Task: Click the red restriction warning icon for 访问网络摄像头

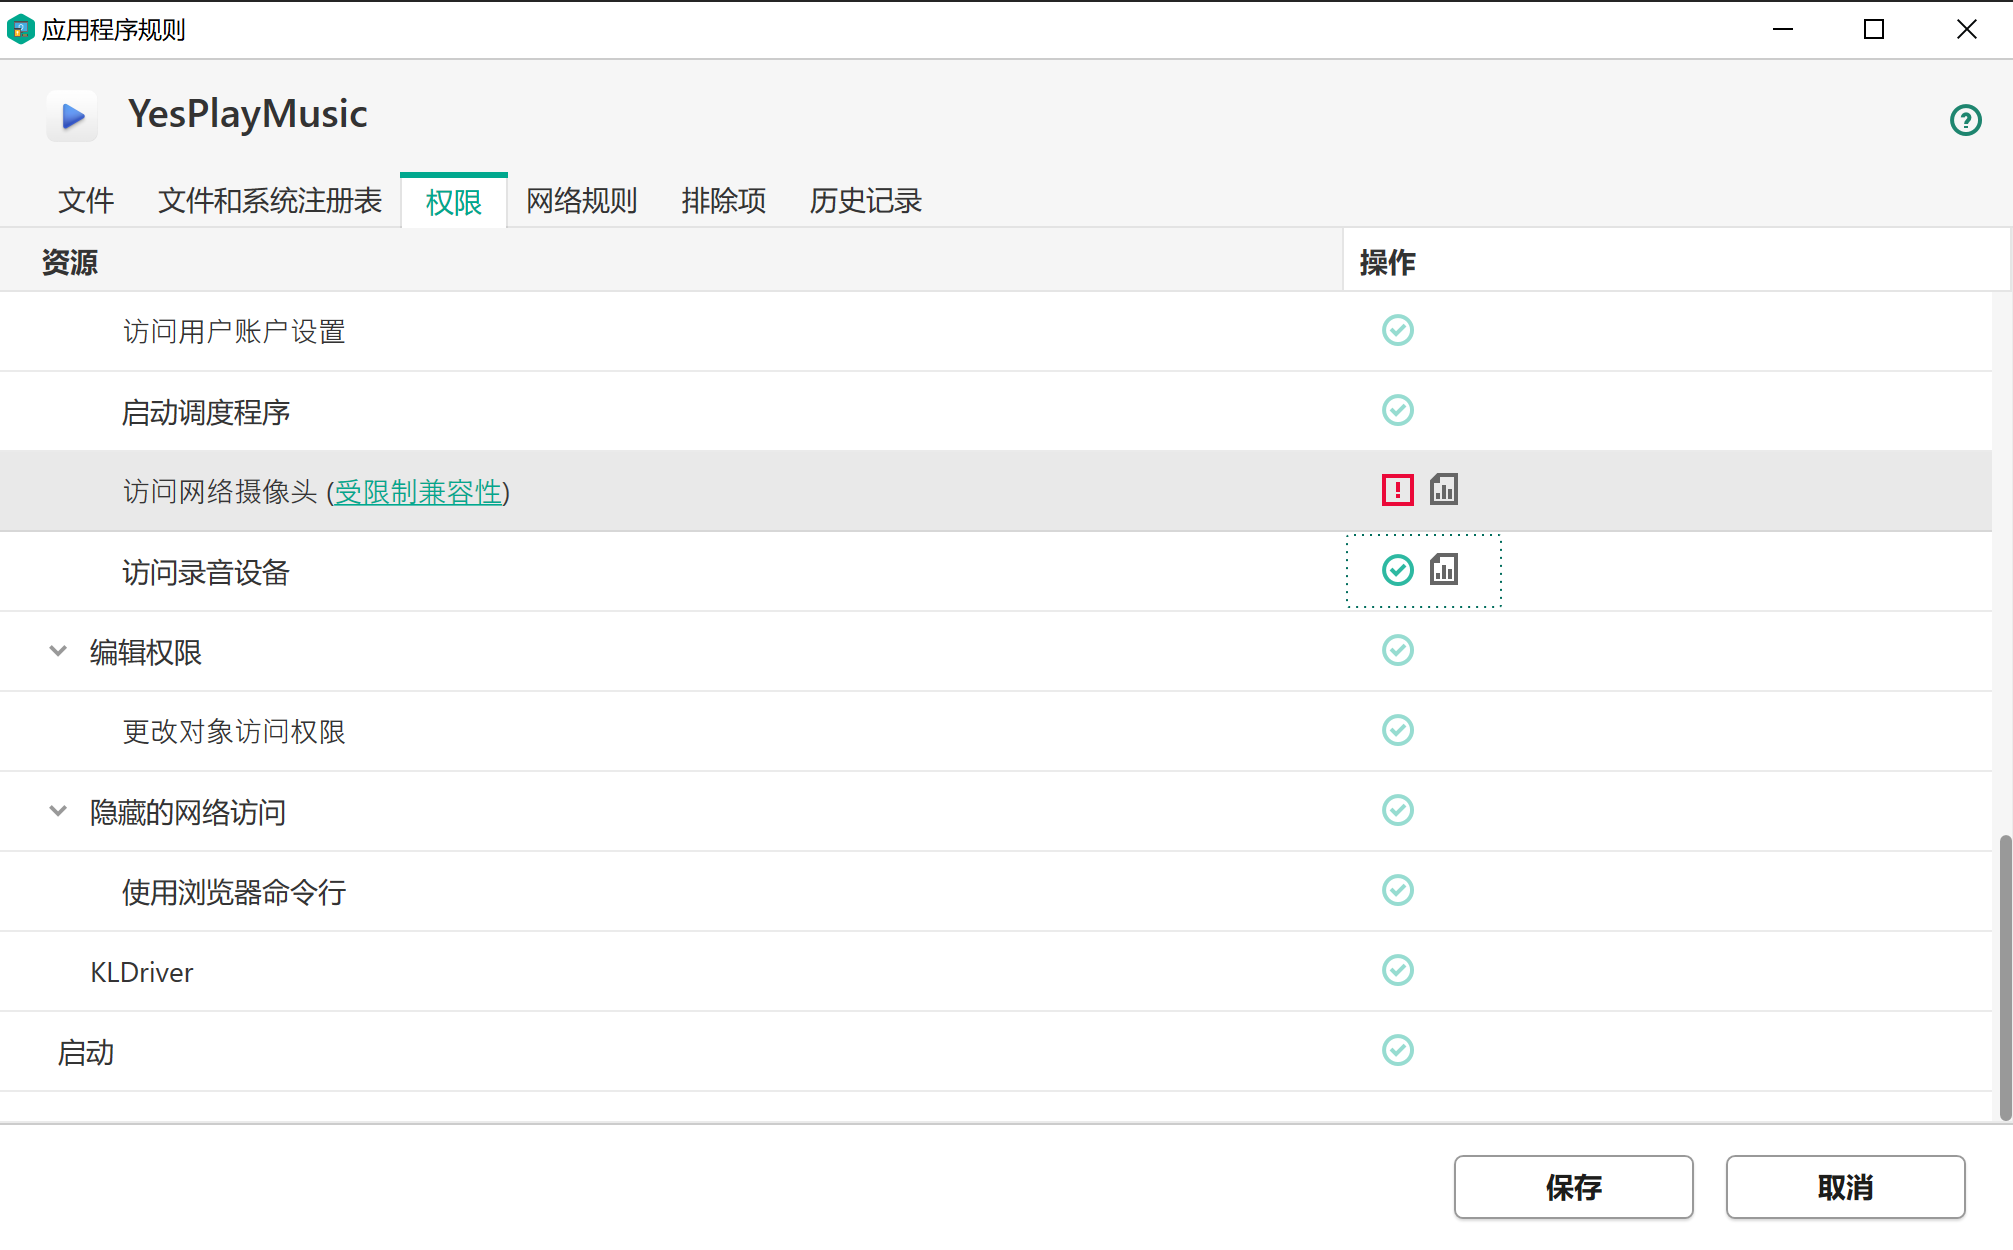Action: [x=1397, y=490]
